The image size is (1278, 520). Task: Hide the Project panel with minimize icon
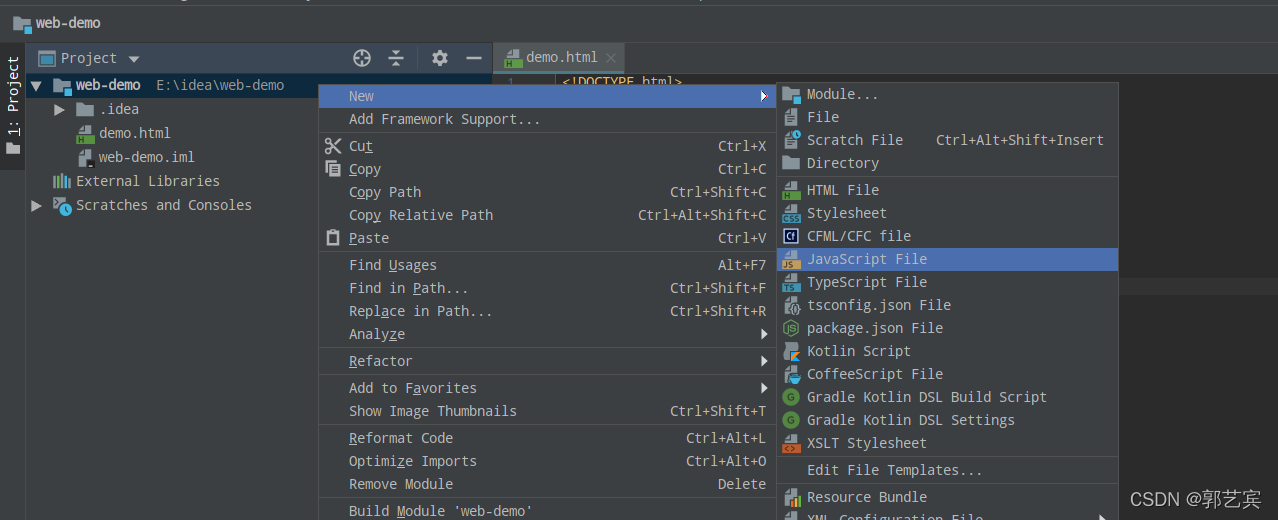click(474, 58)
